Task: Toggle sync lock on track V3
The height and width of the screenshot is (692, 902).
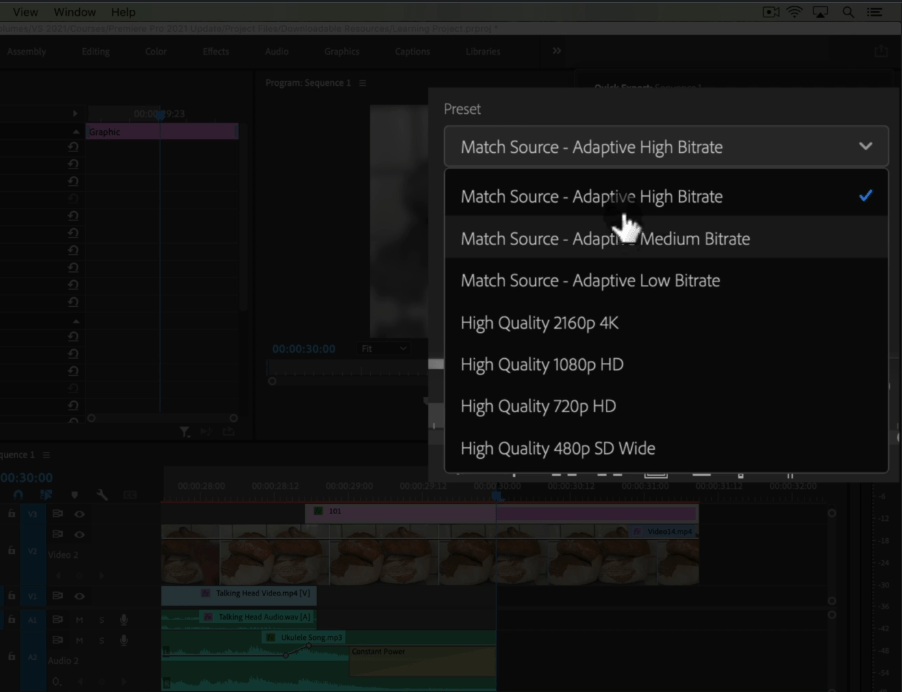Action: [x=58, y=513]
